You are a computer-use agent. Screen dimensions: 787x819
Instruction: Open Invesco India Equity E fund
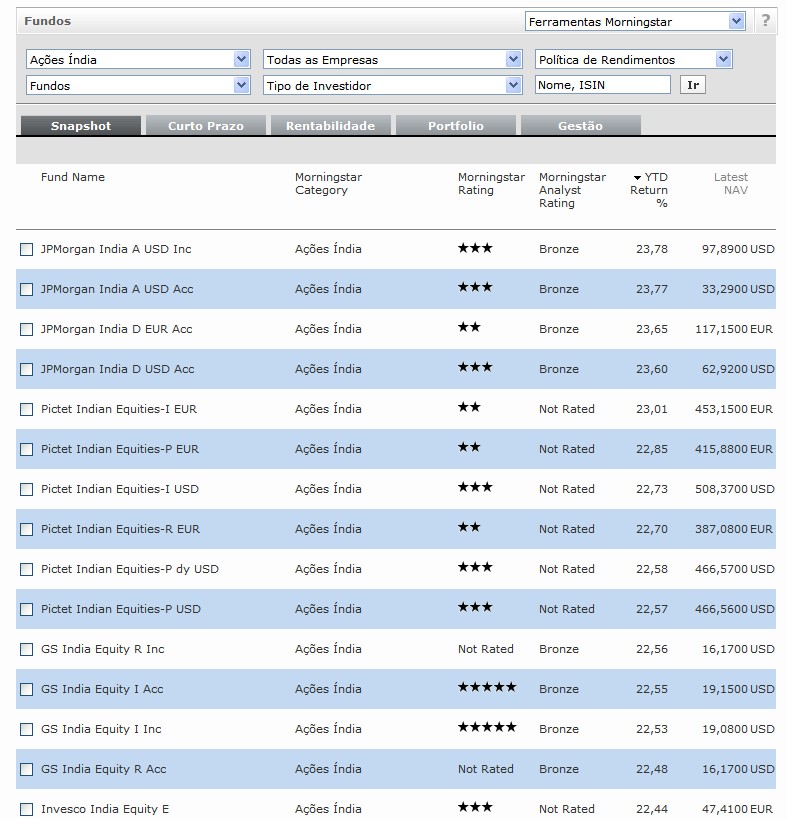coord(105,809)
